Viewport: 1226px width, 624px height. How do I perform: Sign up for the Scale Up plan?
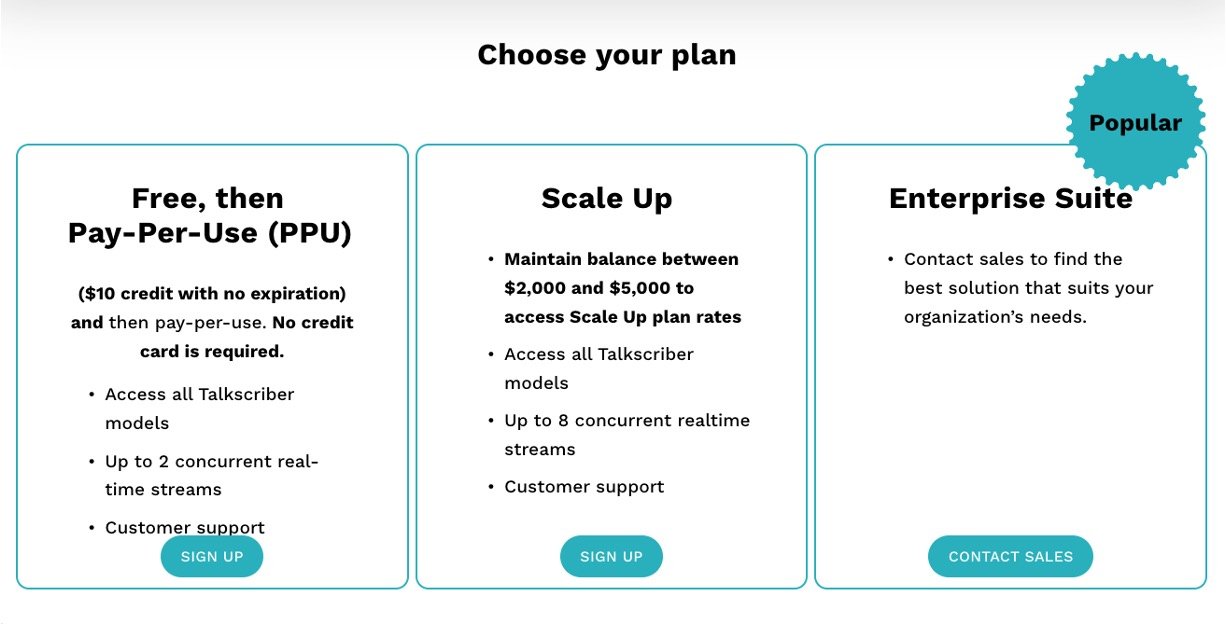[x=611, y=557]
